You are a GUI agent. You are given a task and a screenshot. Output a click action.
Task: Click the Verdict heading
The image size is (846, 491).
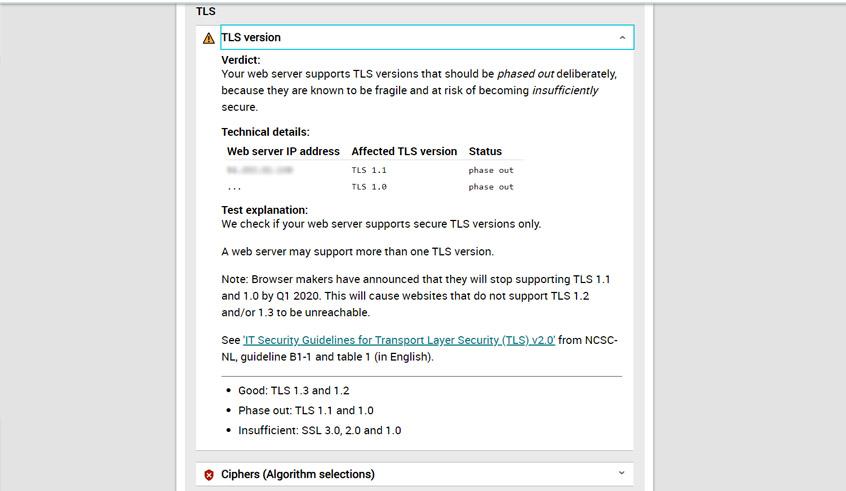pos(241,60)
